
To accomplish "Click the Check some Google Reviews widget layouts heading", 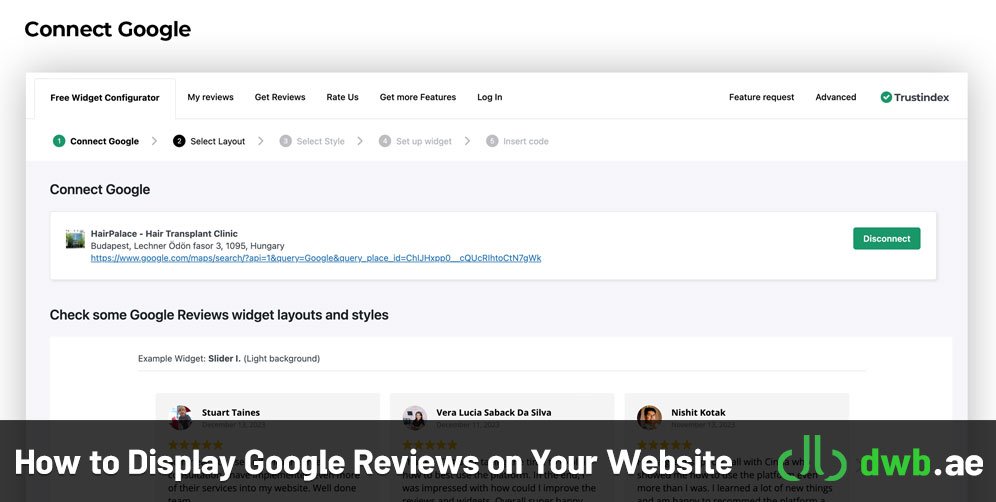I will click(x=219, y=315).
